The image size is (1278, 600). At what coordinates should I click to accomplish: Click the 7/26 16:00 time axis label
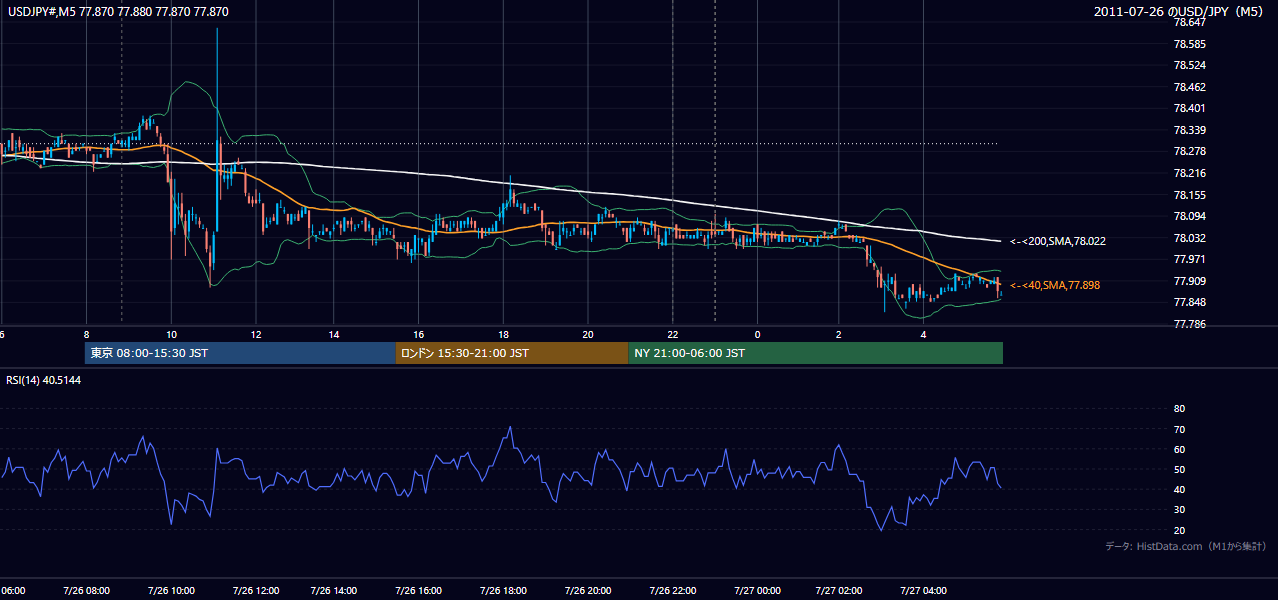click(x=419, y=591)
